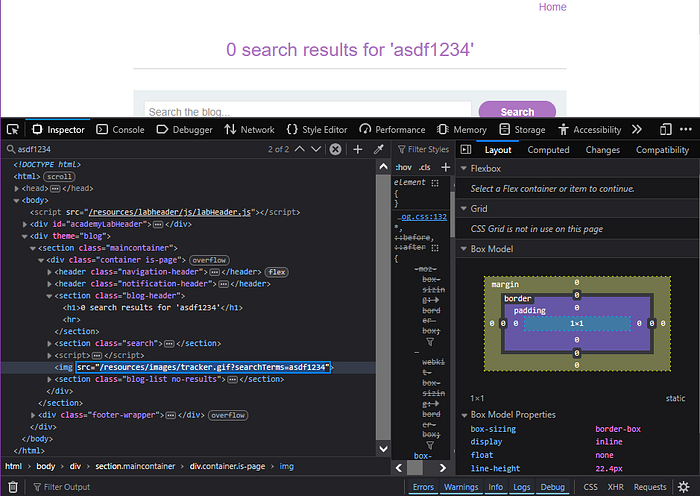The image size is (700, 496).
Task: Switch to the Layout tab
Action: [x=498, y=150]
